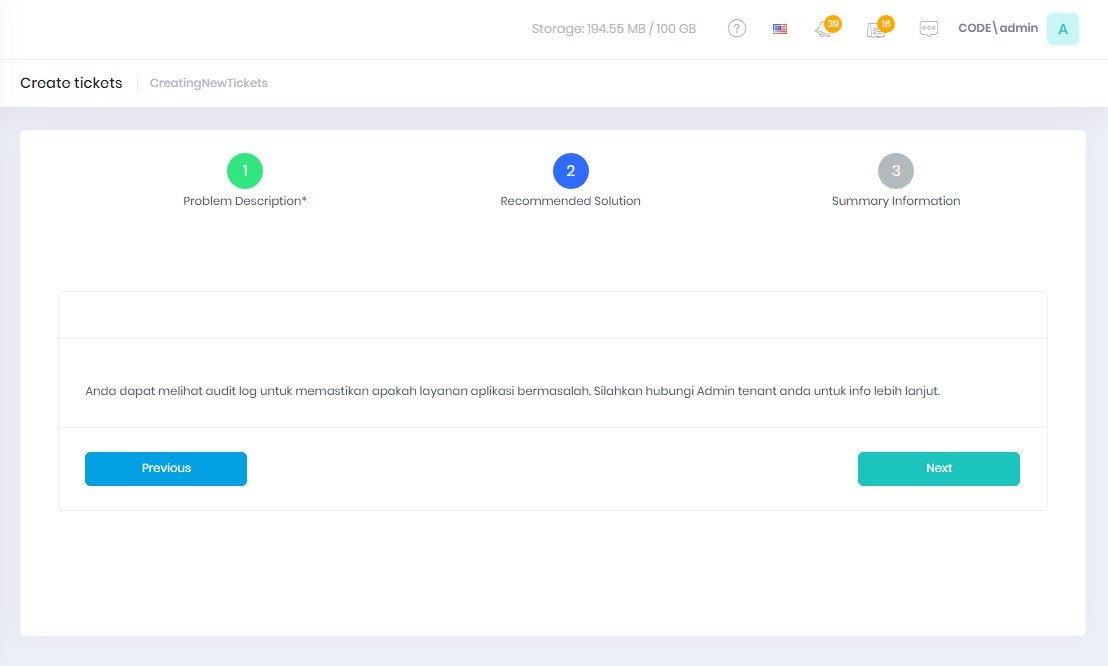1108x666 pixels.
Task: Click the audit log recommendation text
Action: point(512,391)
